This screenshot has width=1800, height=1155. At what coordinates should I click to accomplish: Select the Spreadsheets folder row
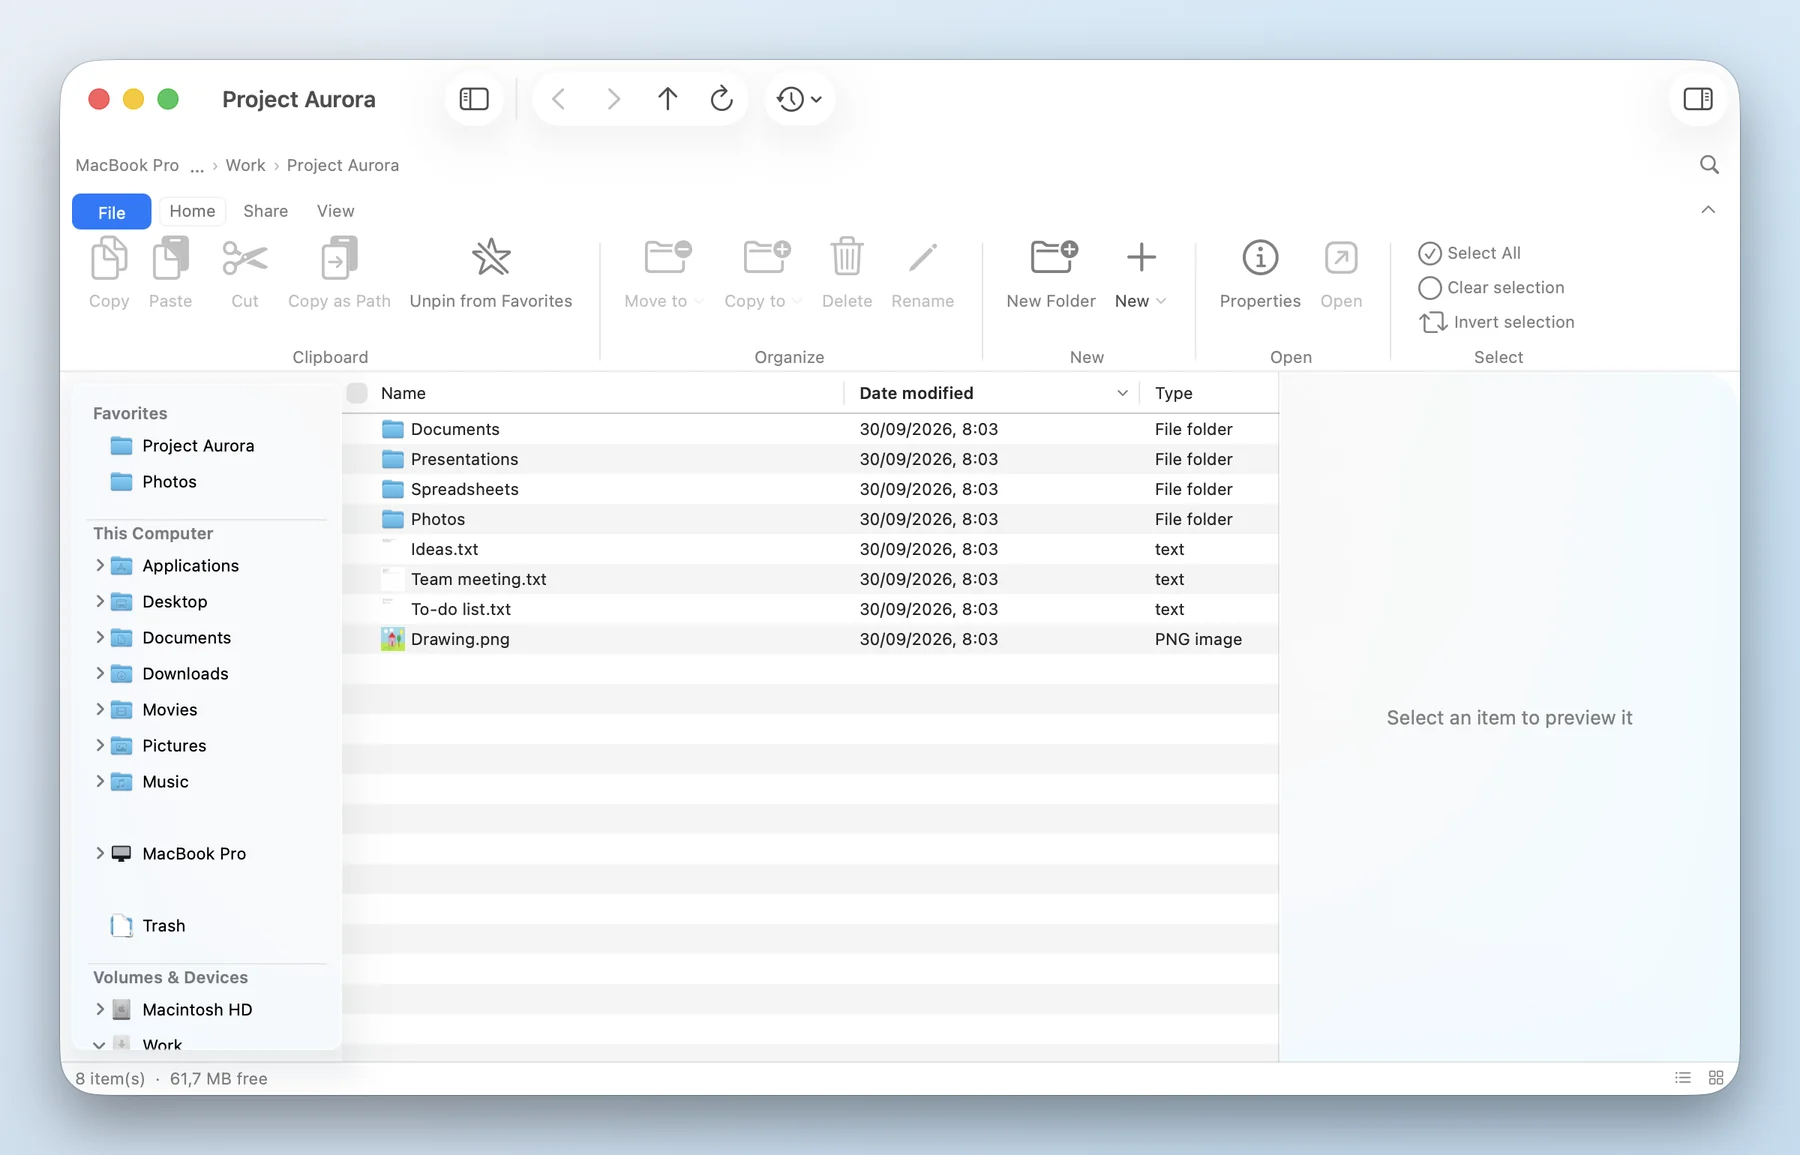810,489
